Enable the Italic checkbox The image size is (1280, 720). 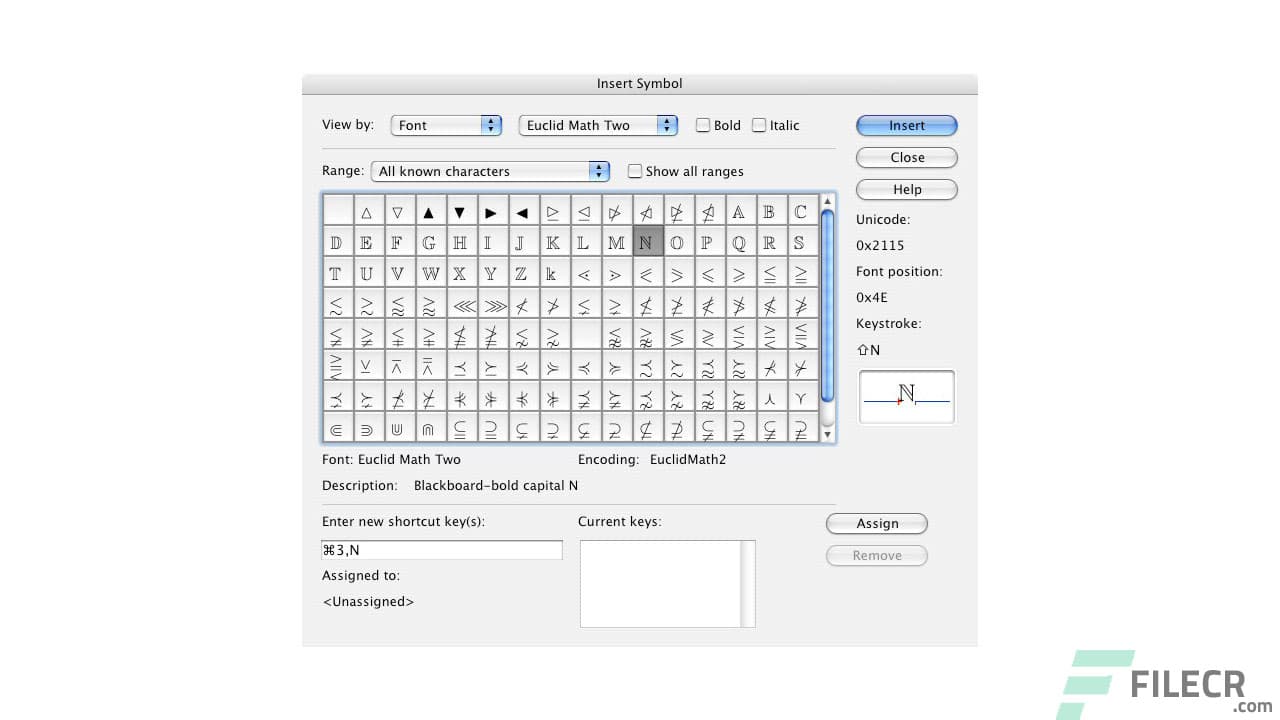758,125
